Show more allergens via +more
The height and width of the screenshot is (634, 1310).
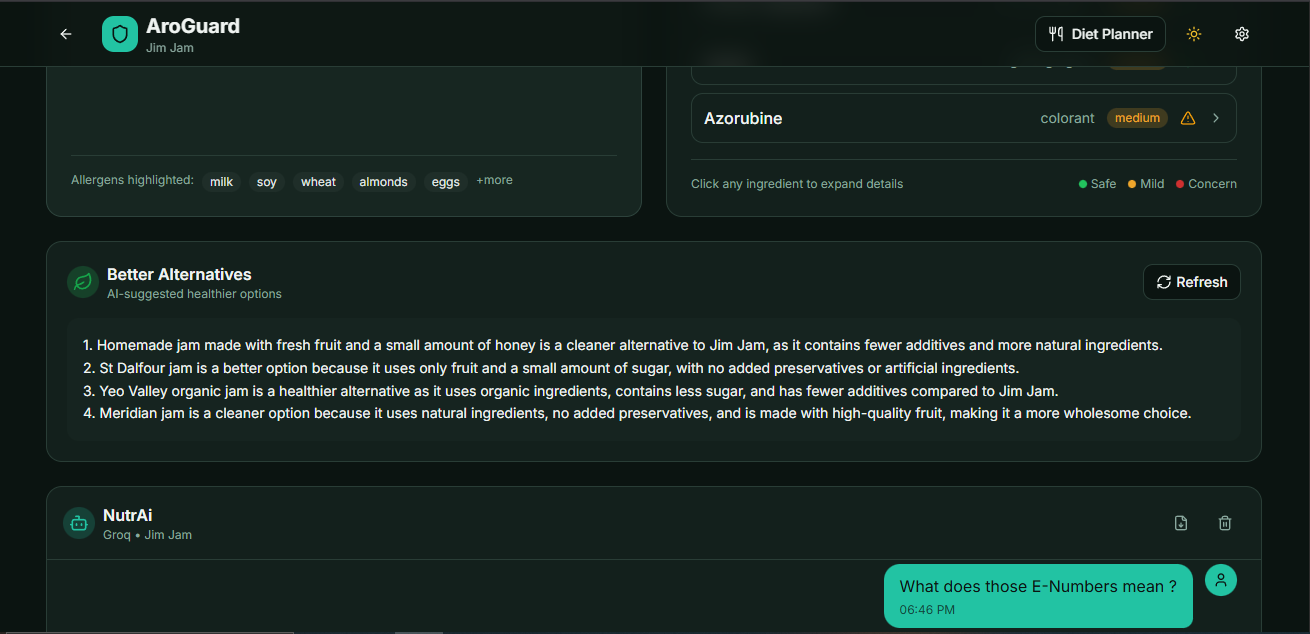point(493,180)
